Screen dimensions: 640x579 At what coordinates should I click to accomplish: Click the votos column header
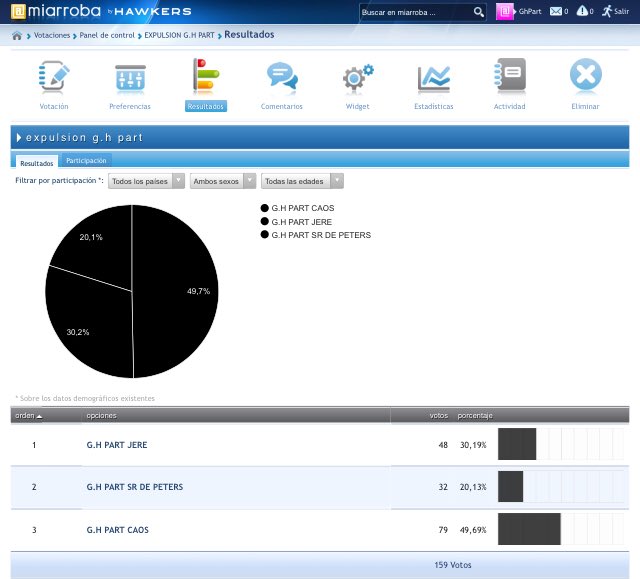438,415
